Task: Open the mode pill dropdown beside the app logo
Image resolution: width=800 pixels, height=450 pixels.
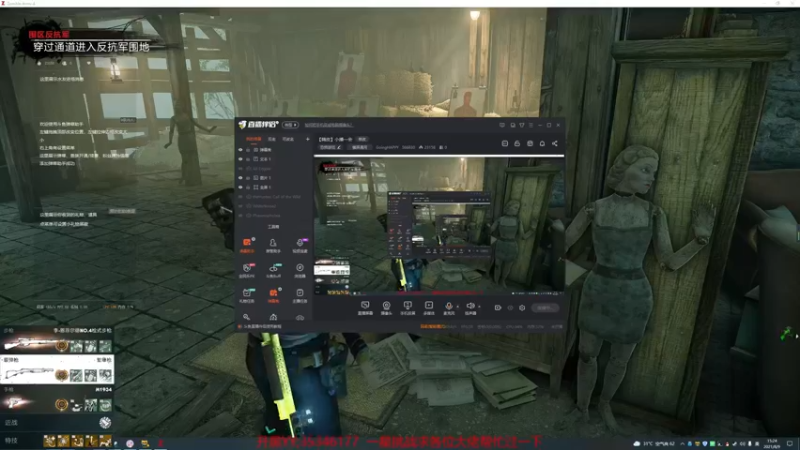Action: (290, 124)
